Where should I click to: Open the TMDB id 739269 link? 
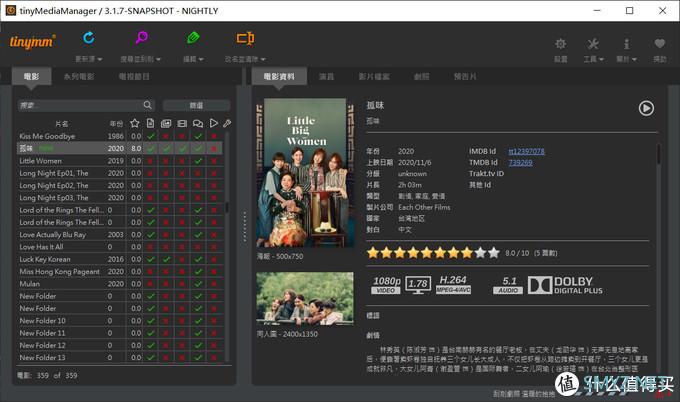tap(520, 163)
